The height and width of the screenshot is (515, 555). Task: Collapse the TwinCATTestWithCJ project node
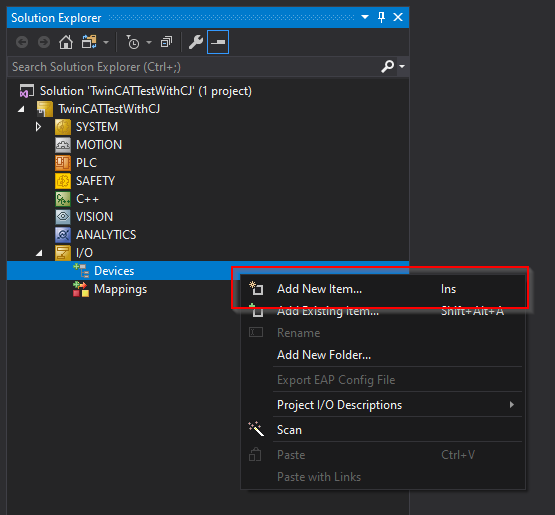(21, 109)
